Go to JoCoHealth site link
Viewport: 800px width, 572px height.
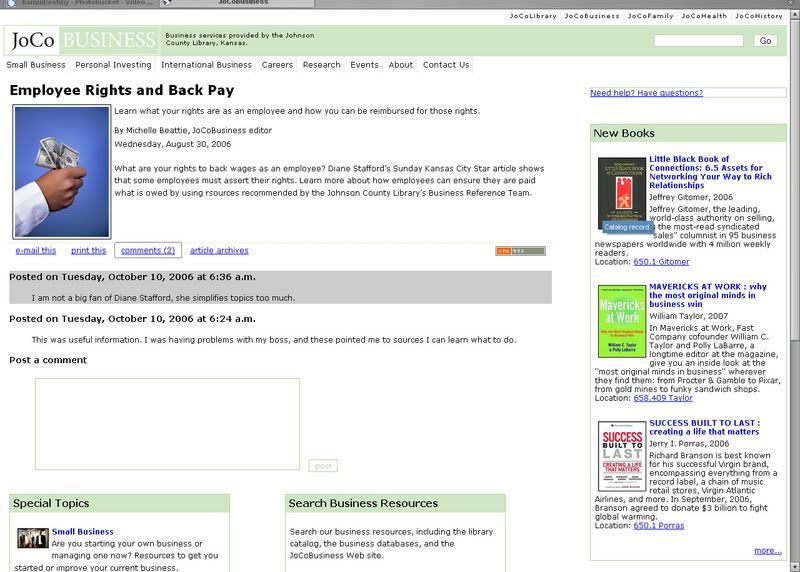tap(704, 16)
